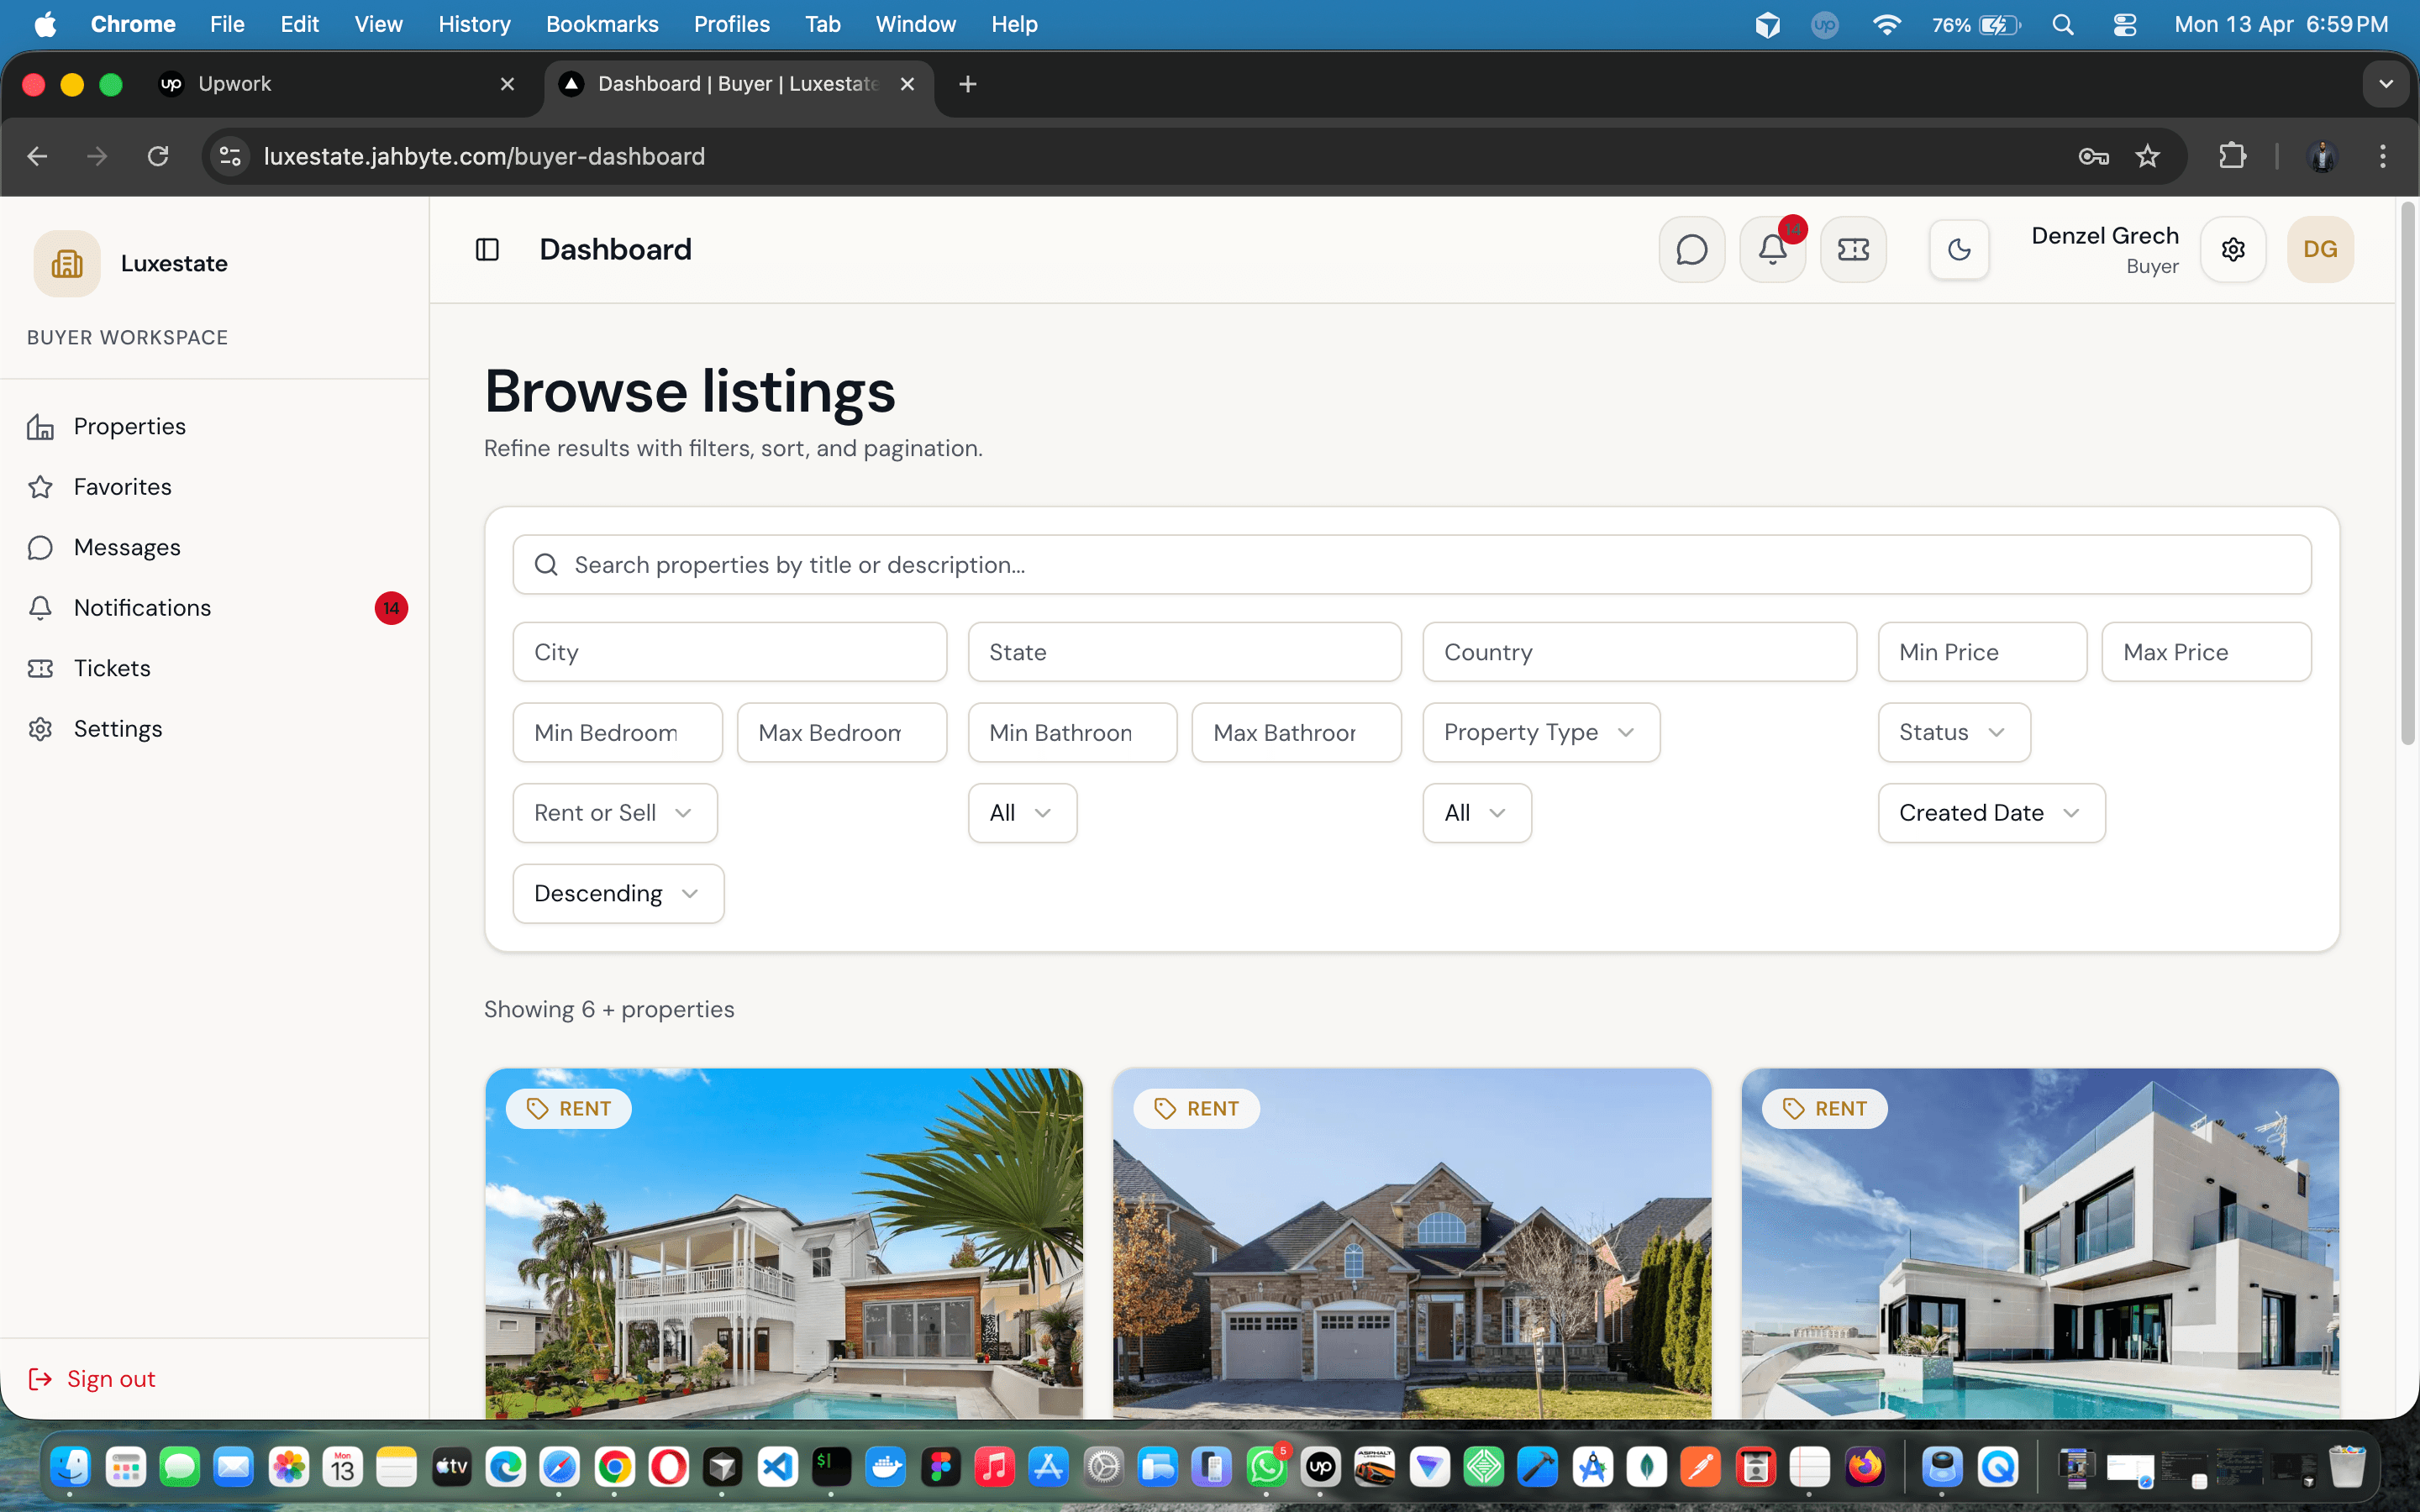The width and height of the screenshot is (2420, 1512).
Task: Expand the Property Type dropdown
Action: click(x=1540, y=732)
